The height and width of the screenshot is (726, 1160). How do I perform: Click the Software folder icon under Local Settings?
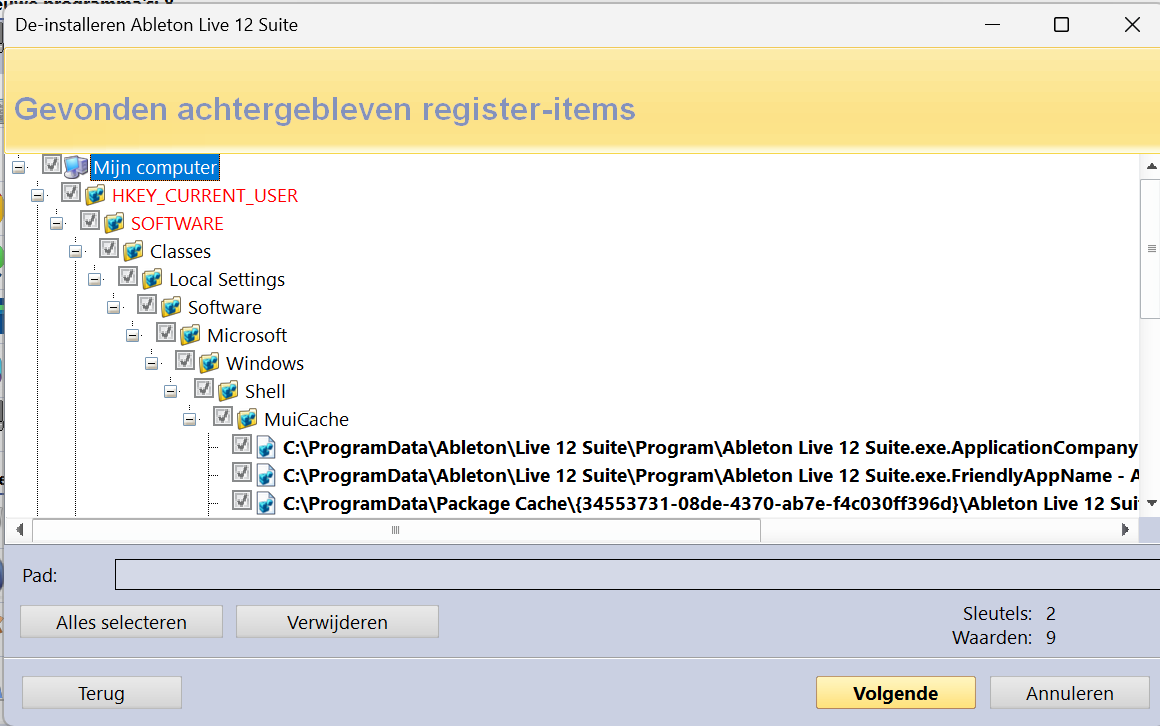pos(171,307)
